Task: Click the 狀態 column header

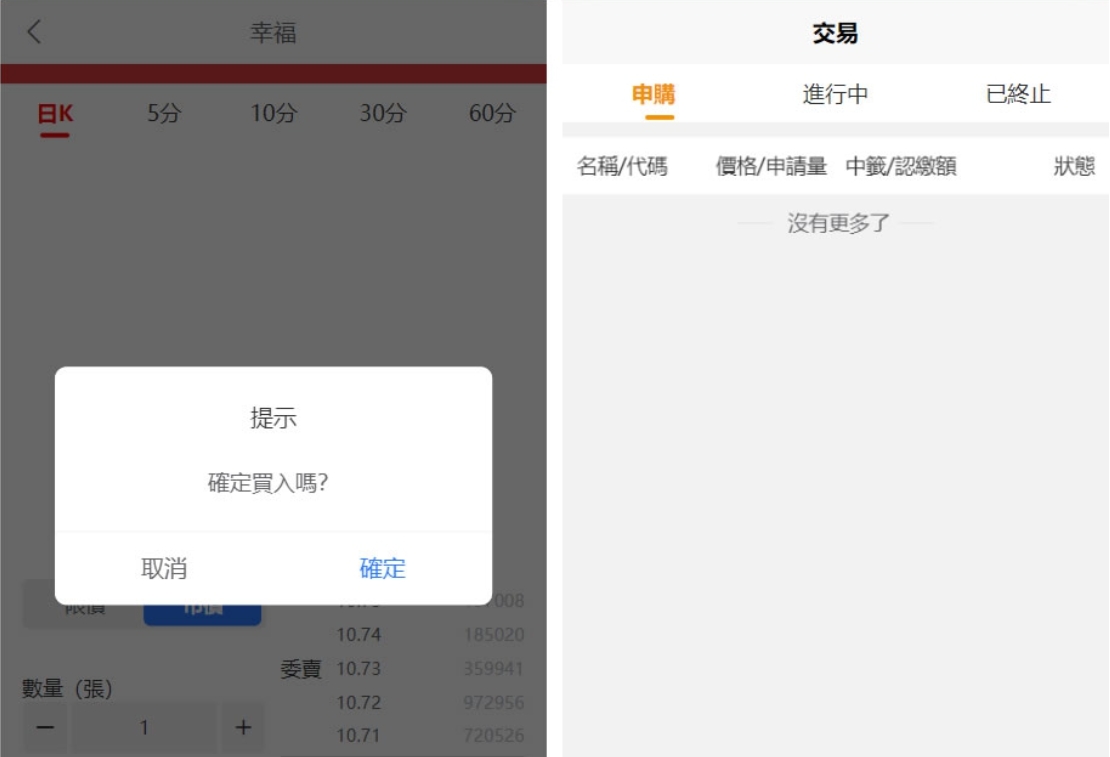Action: pos(1073,167)
